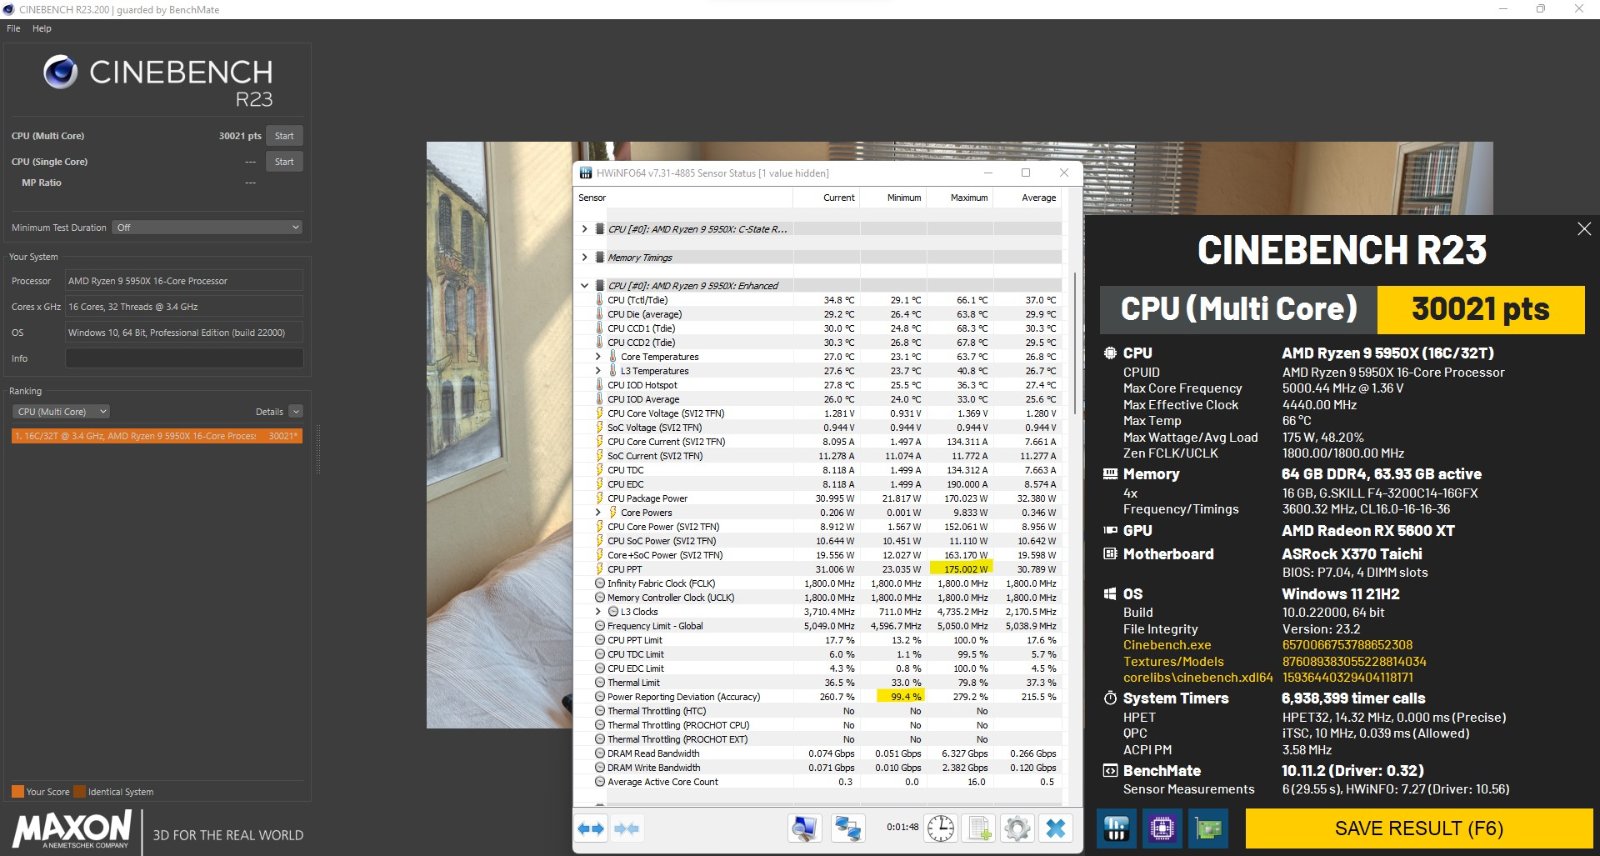Click the Textures/Models integrity entry
The image size is (1600, 856).
click(x=1173, y=661)
